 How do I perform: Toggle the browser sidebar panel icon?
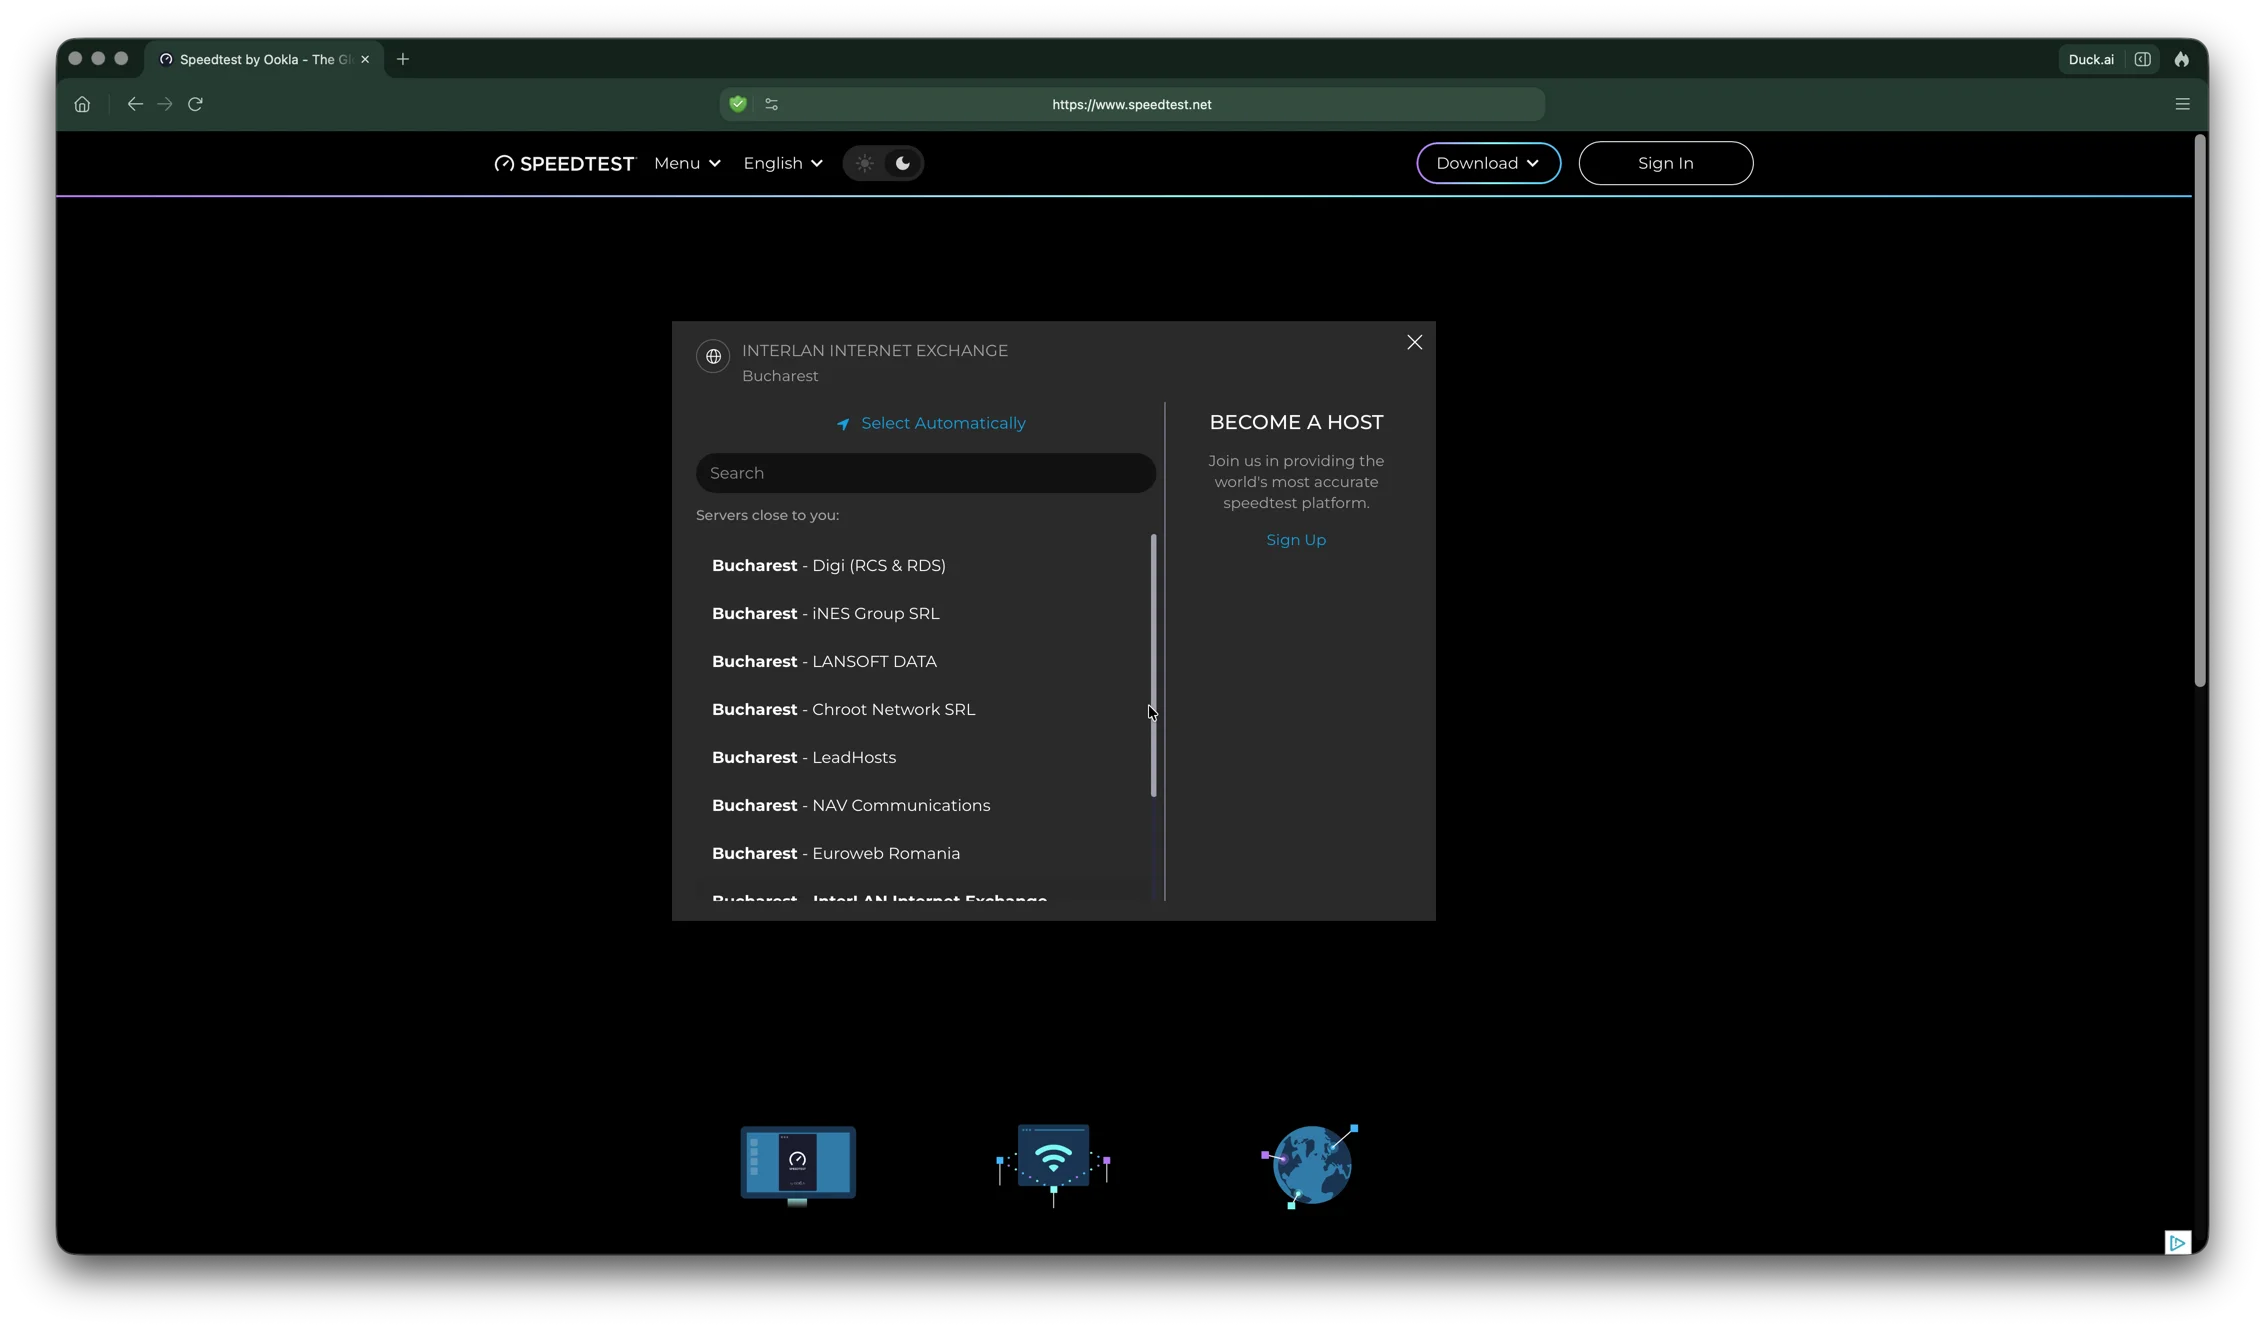click(2142, 59)
